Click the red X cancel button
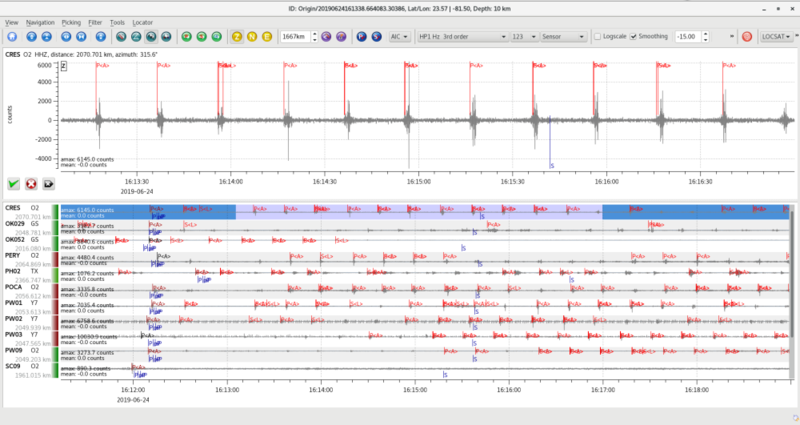 31,184
